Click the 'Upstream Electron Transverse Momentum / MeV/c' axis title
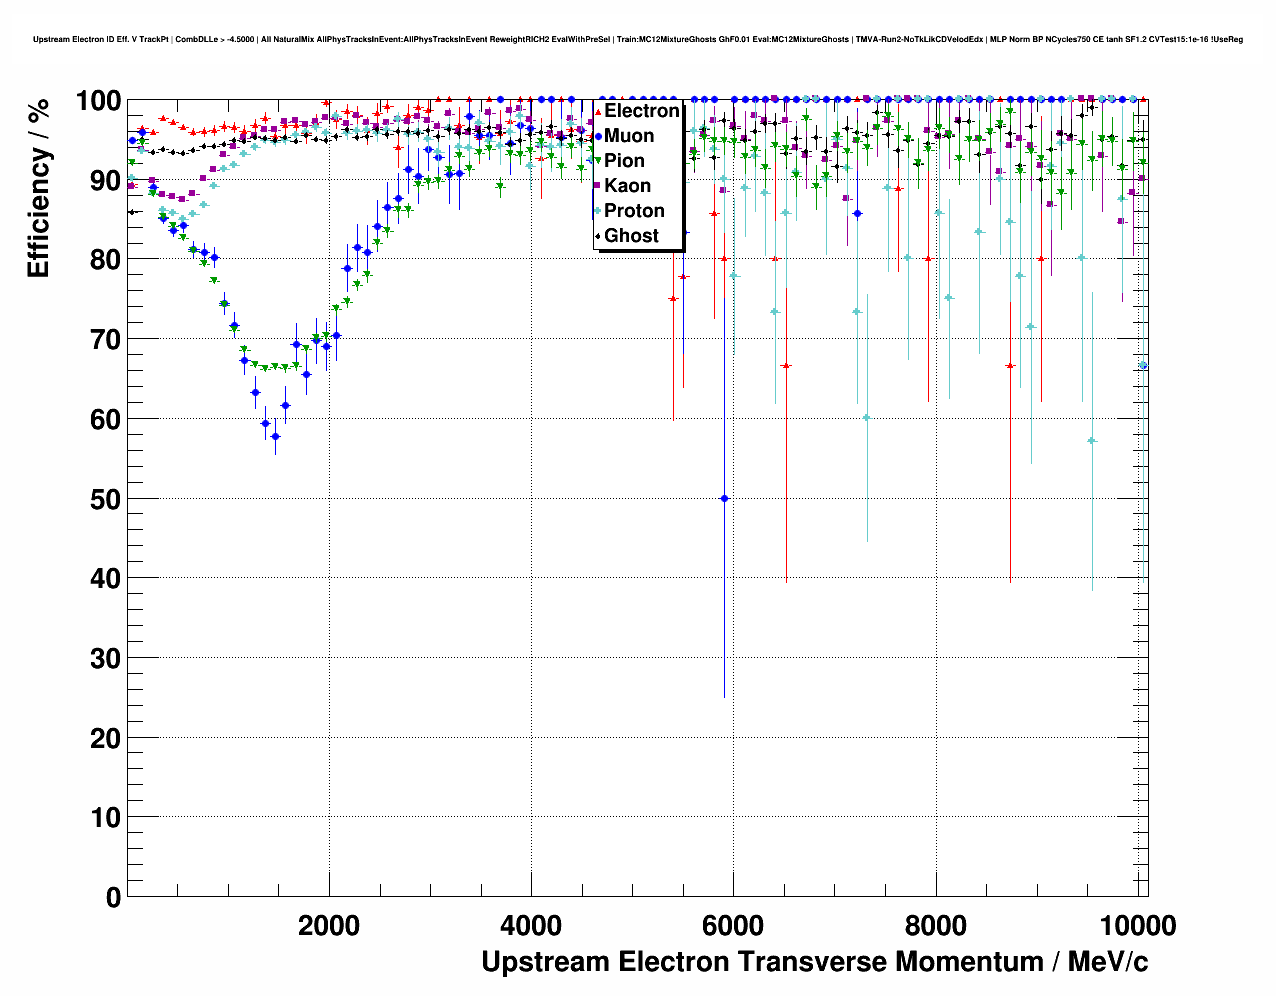 [x=814, y=962]
